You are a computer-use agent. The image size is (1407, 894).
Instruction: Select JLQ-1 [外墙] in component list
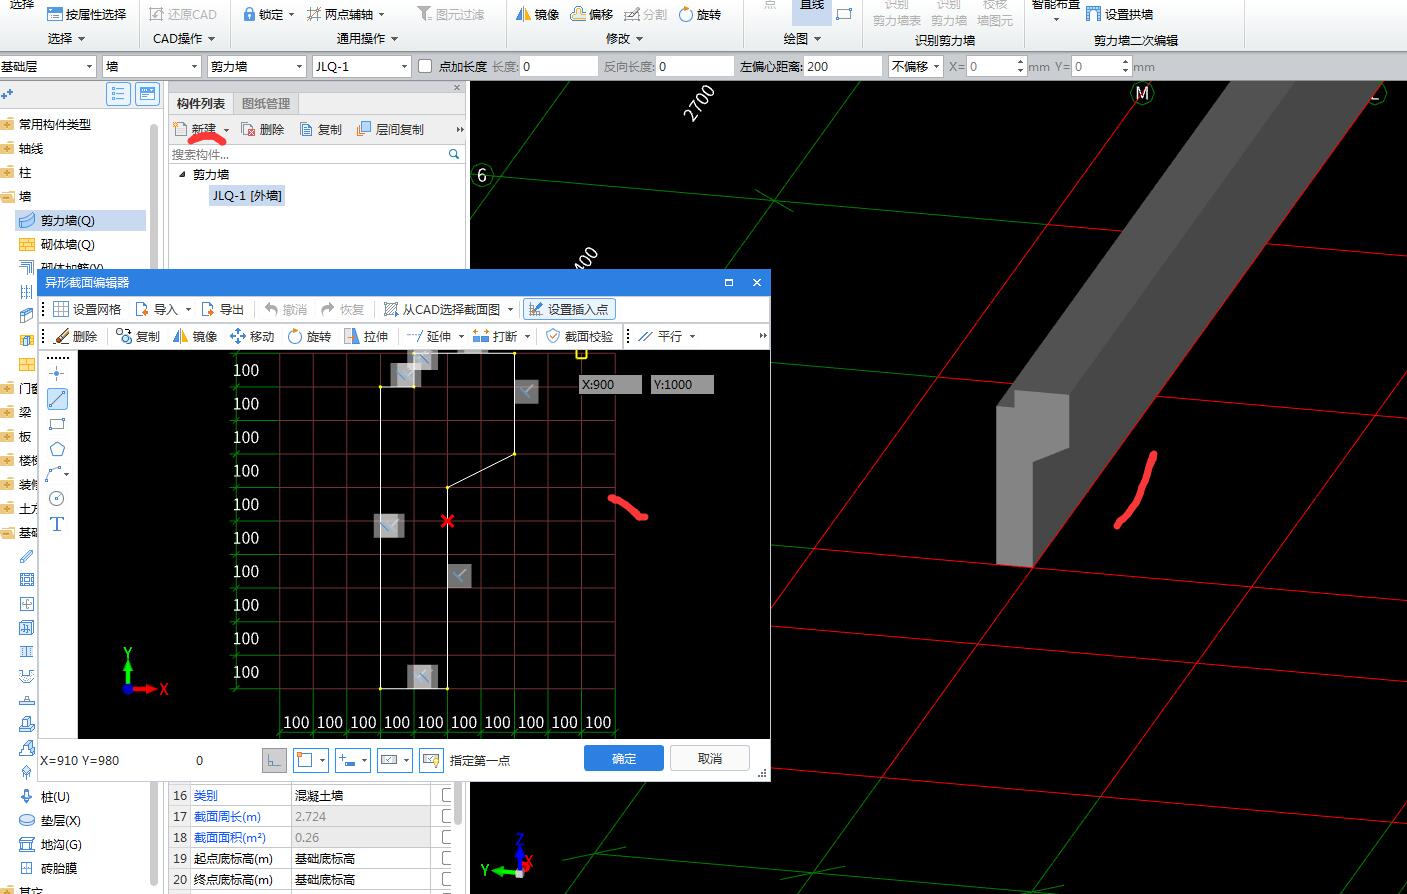246,196
